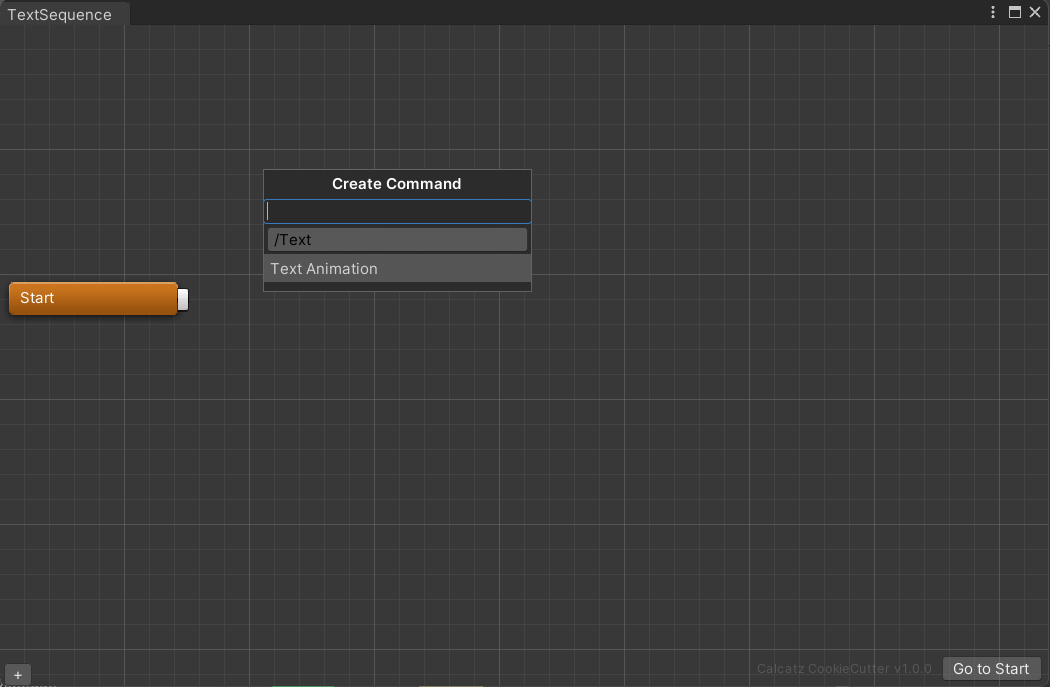Click the "+" add button in the bottom-left corner
The image size is (1050, 687).
pos(18,674)
